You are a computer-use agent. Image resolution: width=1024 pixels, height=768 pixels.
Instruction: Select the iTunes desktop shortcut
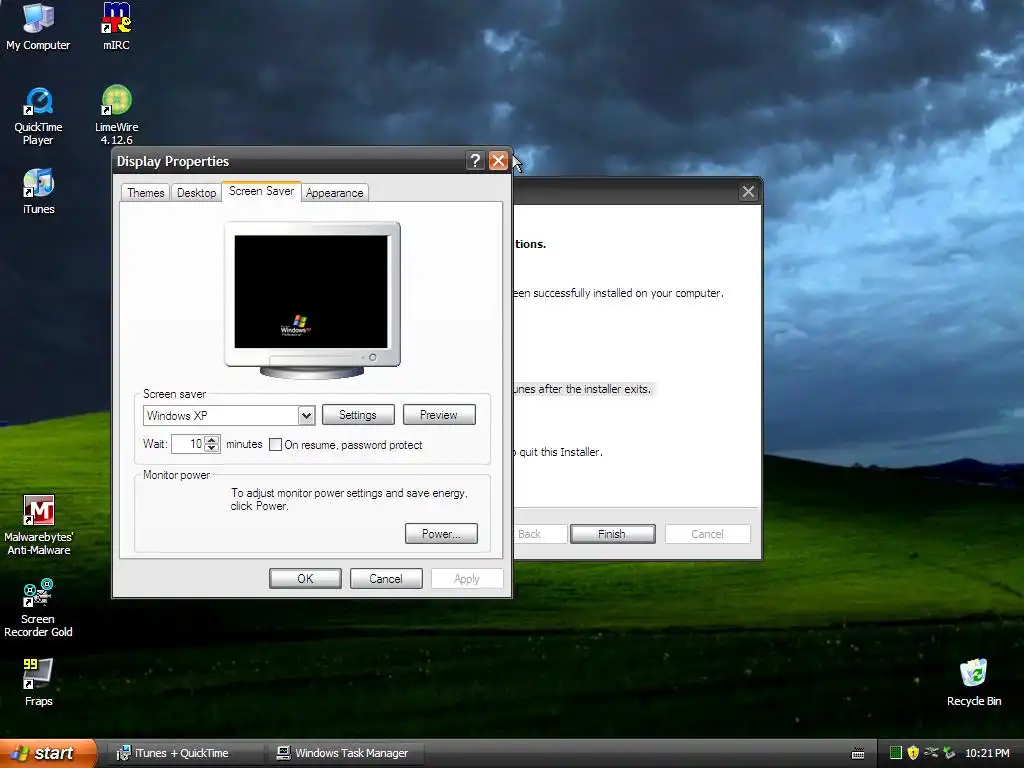pyautogui.click(x=39, y=191)
